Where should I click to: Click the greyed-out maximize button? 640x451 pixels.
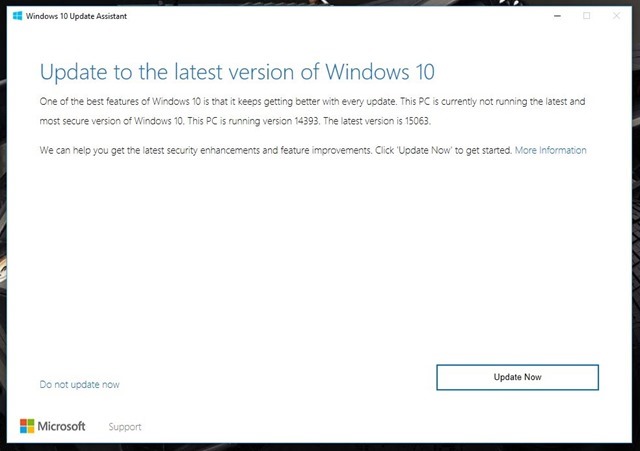586,15
